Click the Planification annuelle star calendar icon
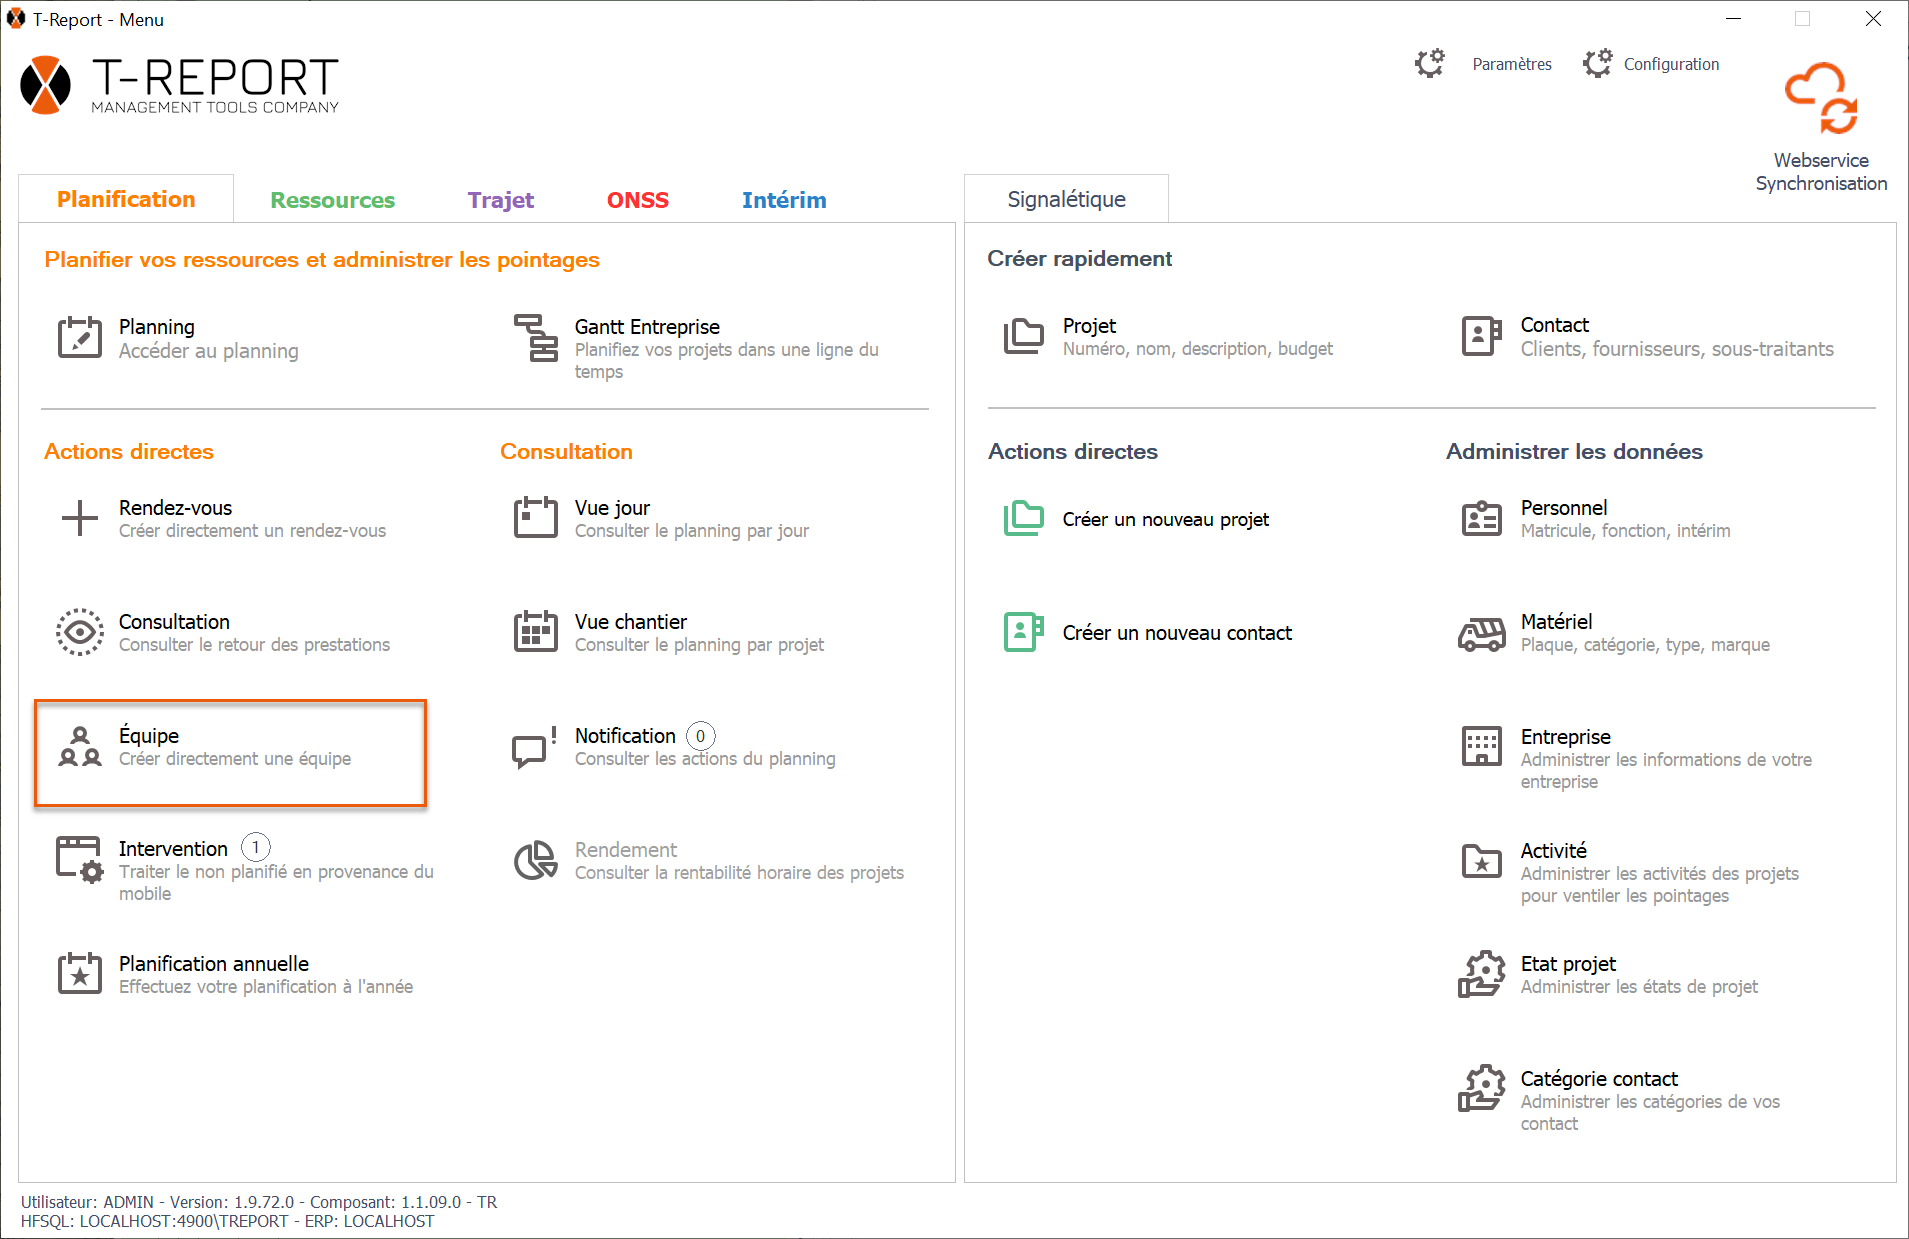The width and height of the screenshot is (1909, 1239). [x=80, y=974]
